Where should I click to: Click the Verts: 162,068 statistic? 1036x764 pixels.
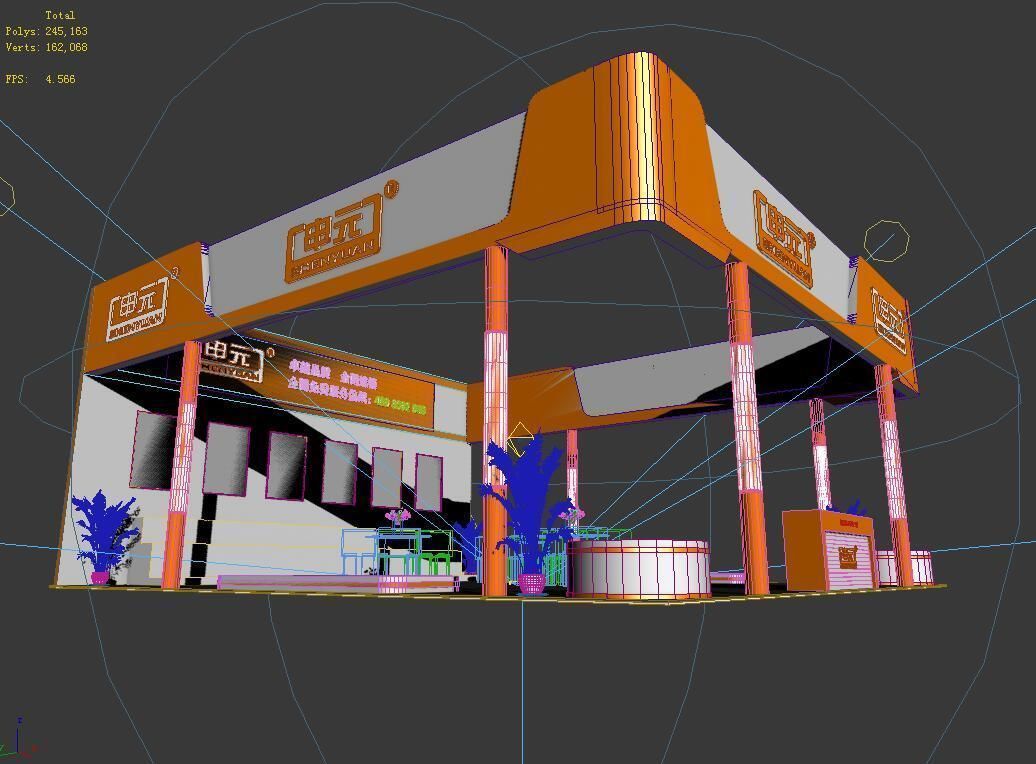[46, 47]
